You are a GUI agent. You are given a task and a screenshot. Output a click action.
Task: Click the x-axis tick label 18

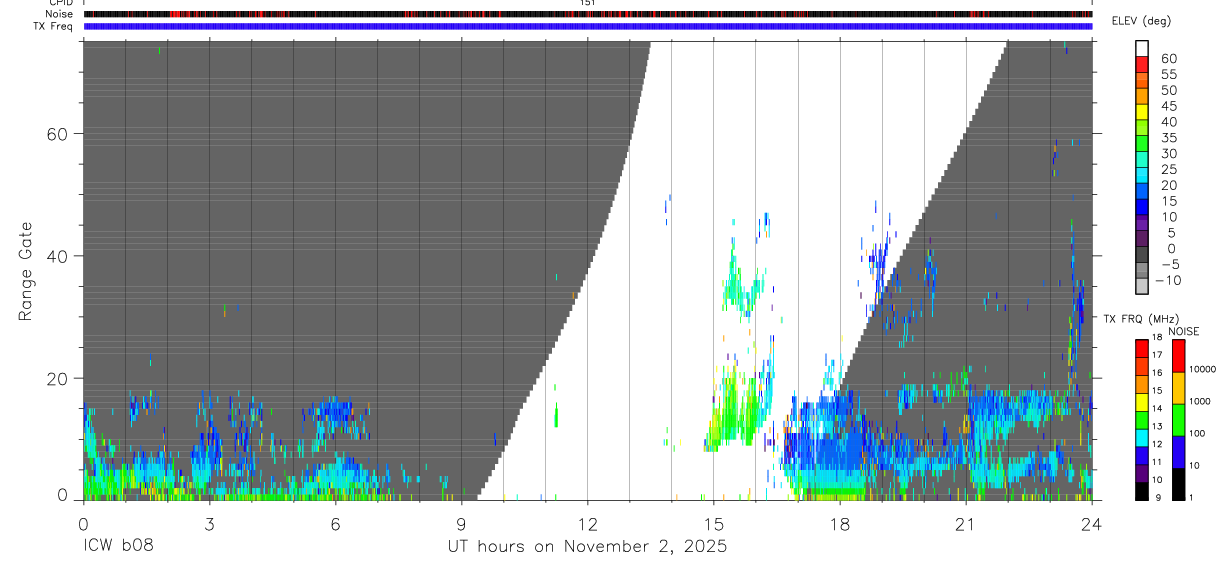[x=839, y=524]
